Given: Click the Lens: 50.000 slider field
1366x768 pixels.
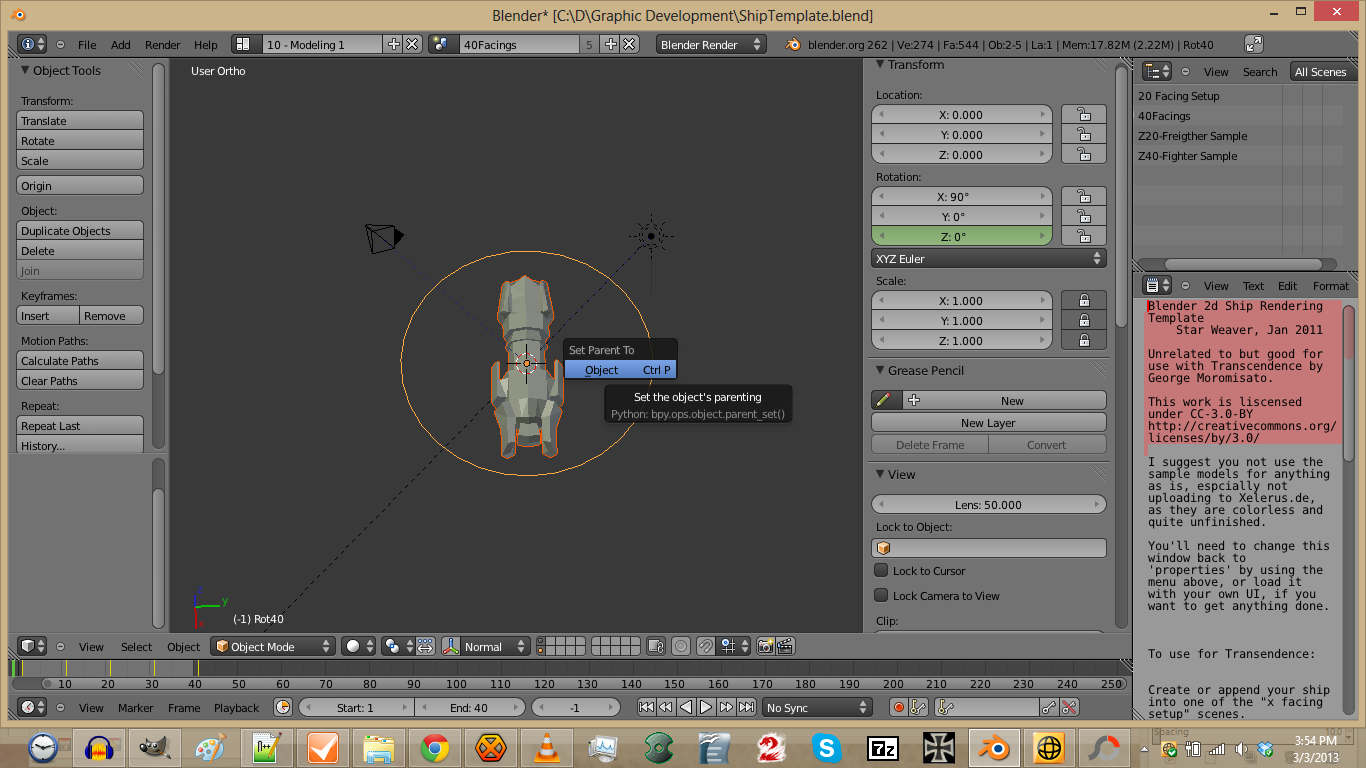Looking at the screenshot, I should 988,504.
